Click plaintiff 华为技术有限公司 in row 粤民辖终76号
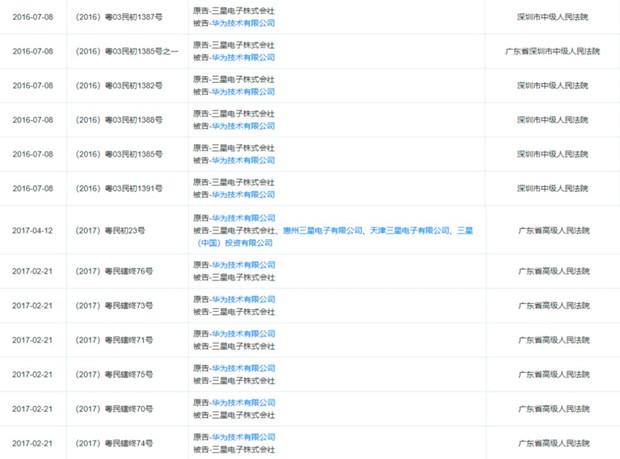The height and width of the screenshot is (459, 620). (x=243, y=265)
